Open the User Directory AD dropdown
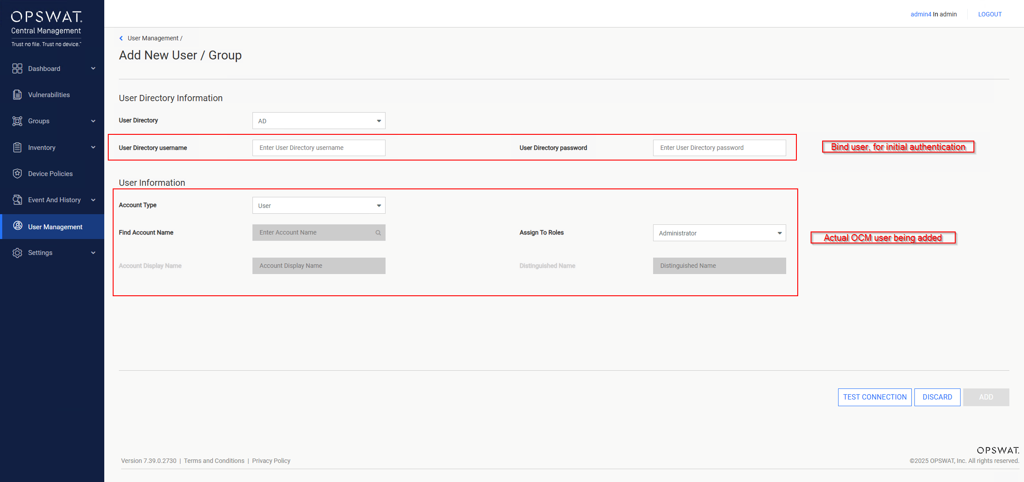This screenshot has width=1024, height=482. [x=319, y=121]
